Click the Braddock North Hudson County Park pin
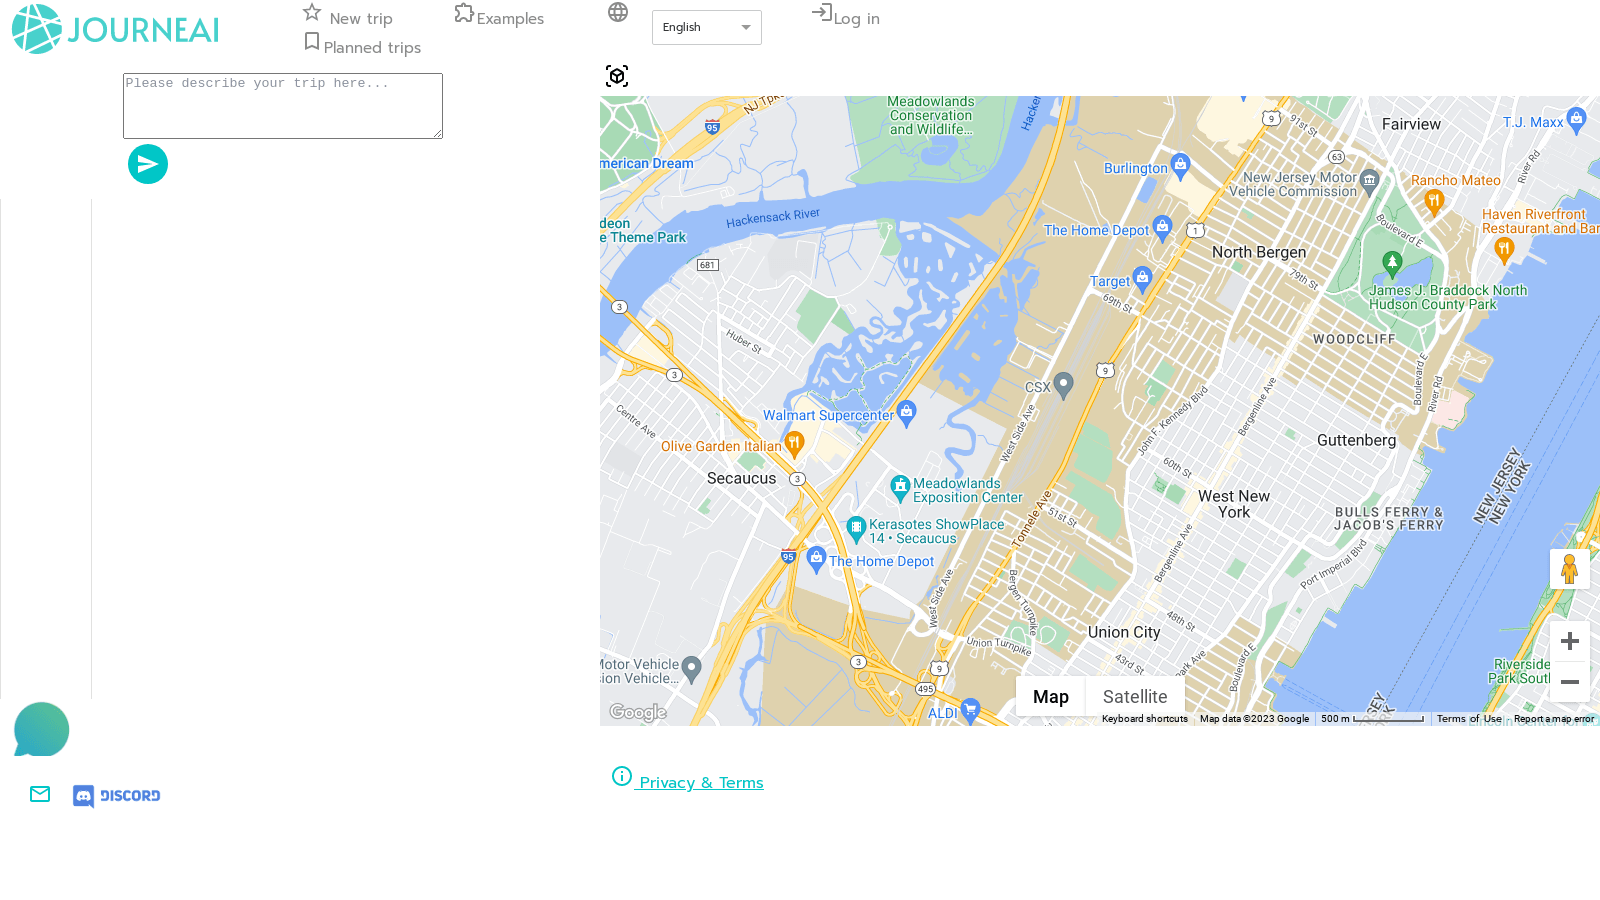 click(x=1392, y=265)
